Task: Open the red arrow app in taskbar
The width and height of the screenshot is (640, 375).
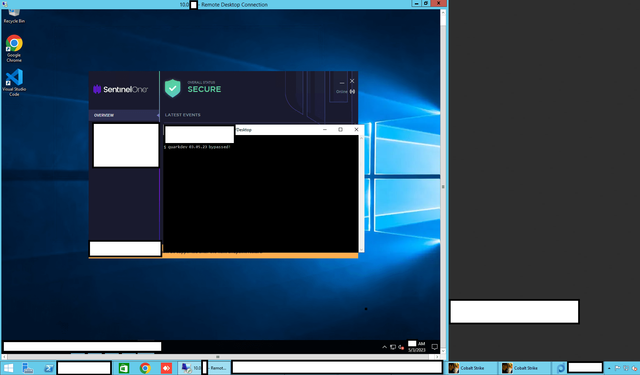Action: 166,368
